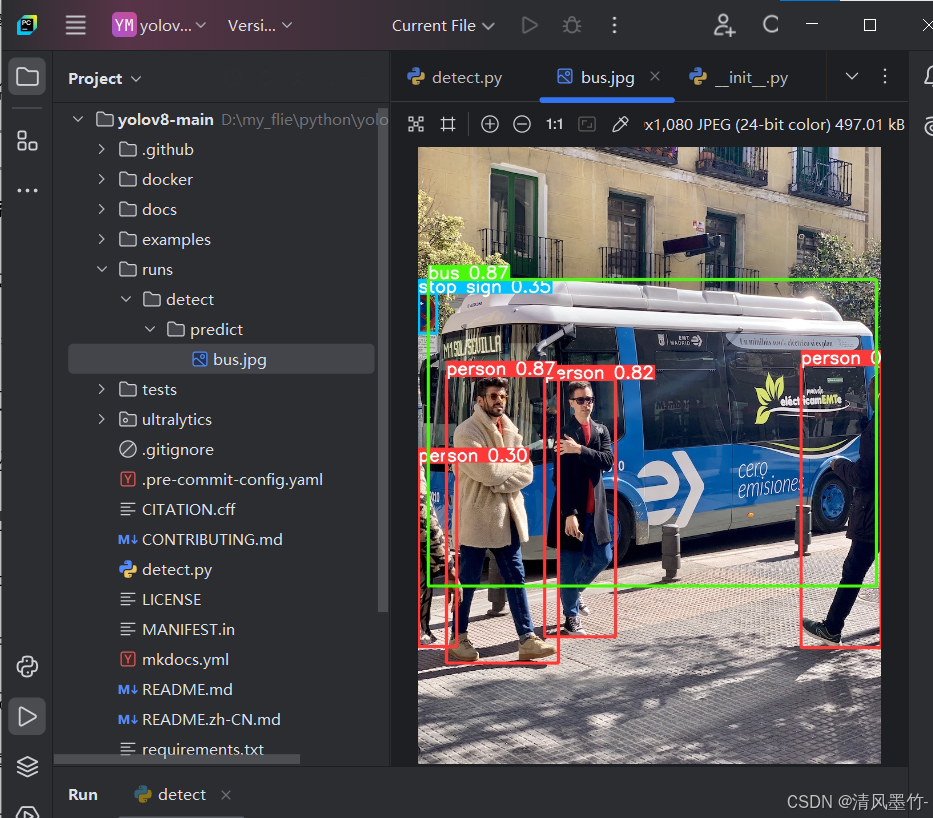
Task: Open the Current File run configuration dropdown
Action: [443, 25]
